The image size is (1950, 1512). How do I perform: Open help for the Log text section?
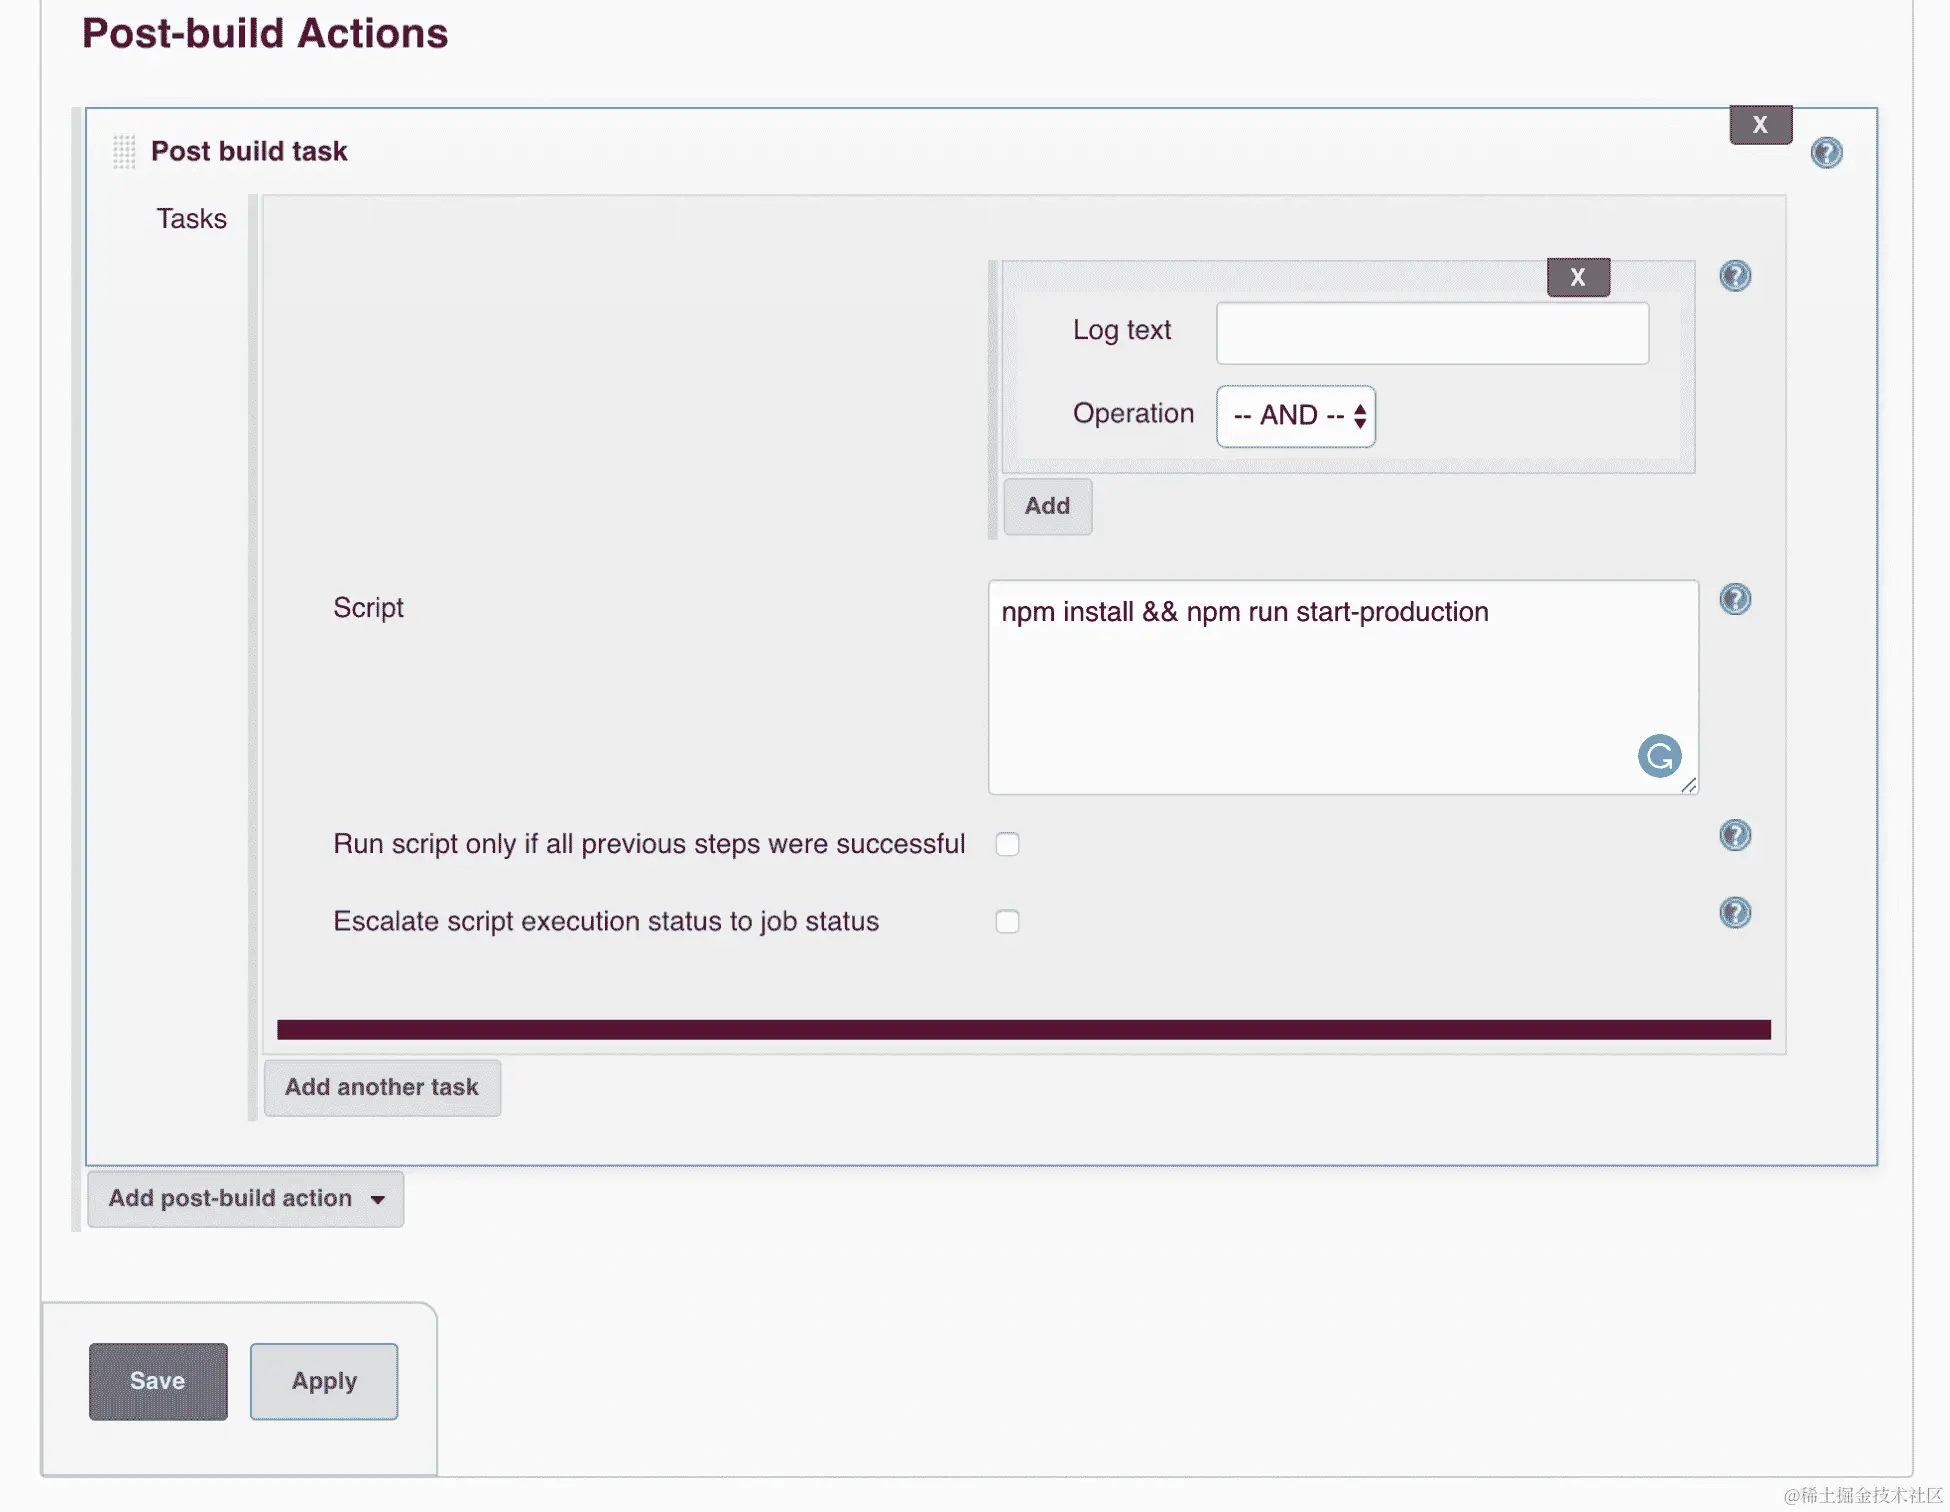click(x=1735, y=276)
